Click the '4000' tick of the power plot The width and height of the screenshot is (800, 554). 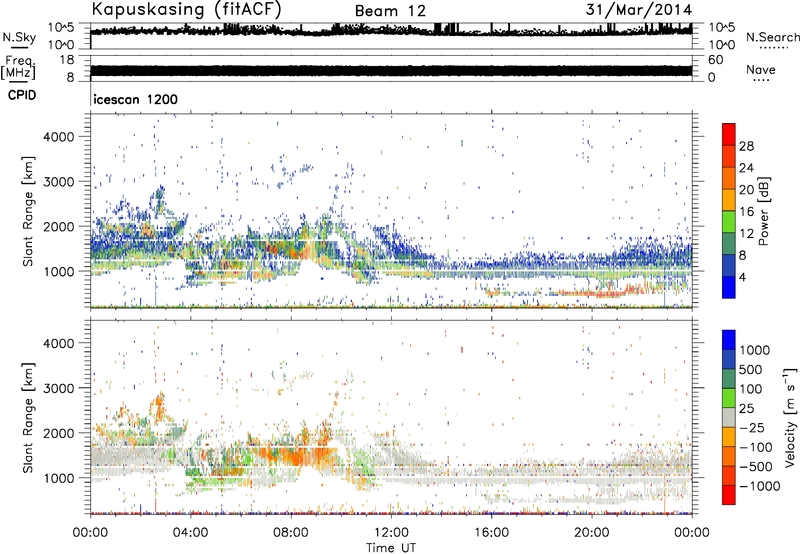click(x=59, y=137)
